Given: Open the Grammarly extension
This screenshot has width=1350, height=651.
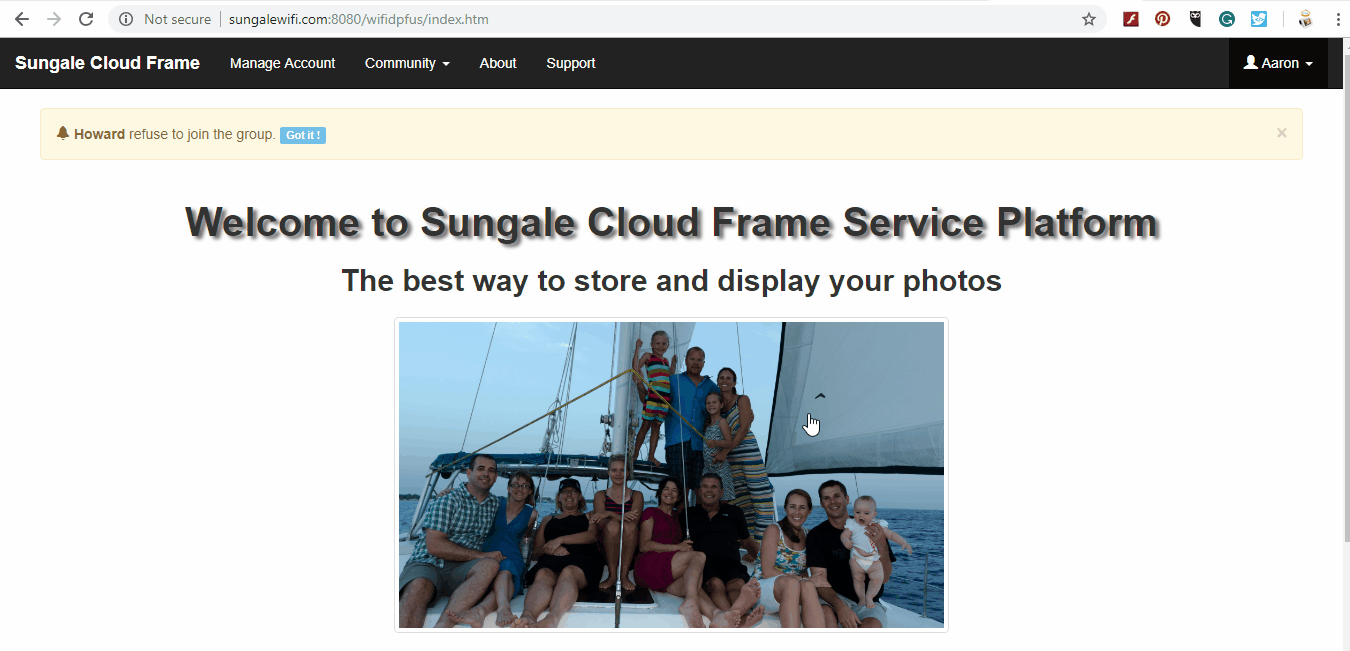Looking at the screenshot, I should coord(1227,18).
